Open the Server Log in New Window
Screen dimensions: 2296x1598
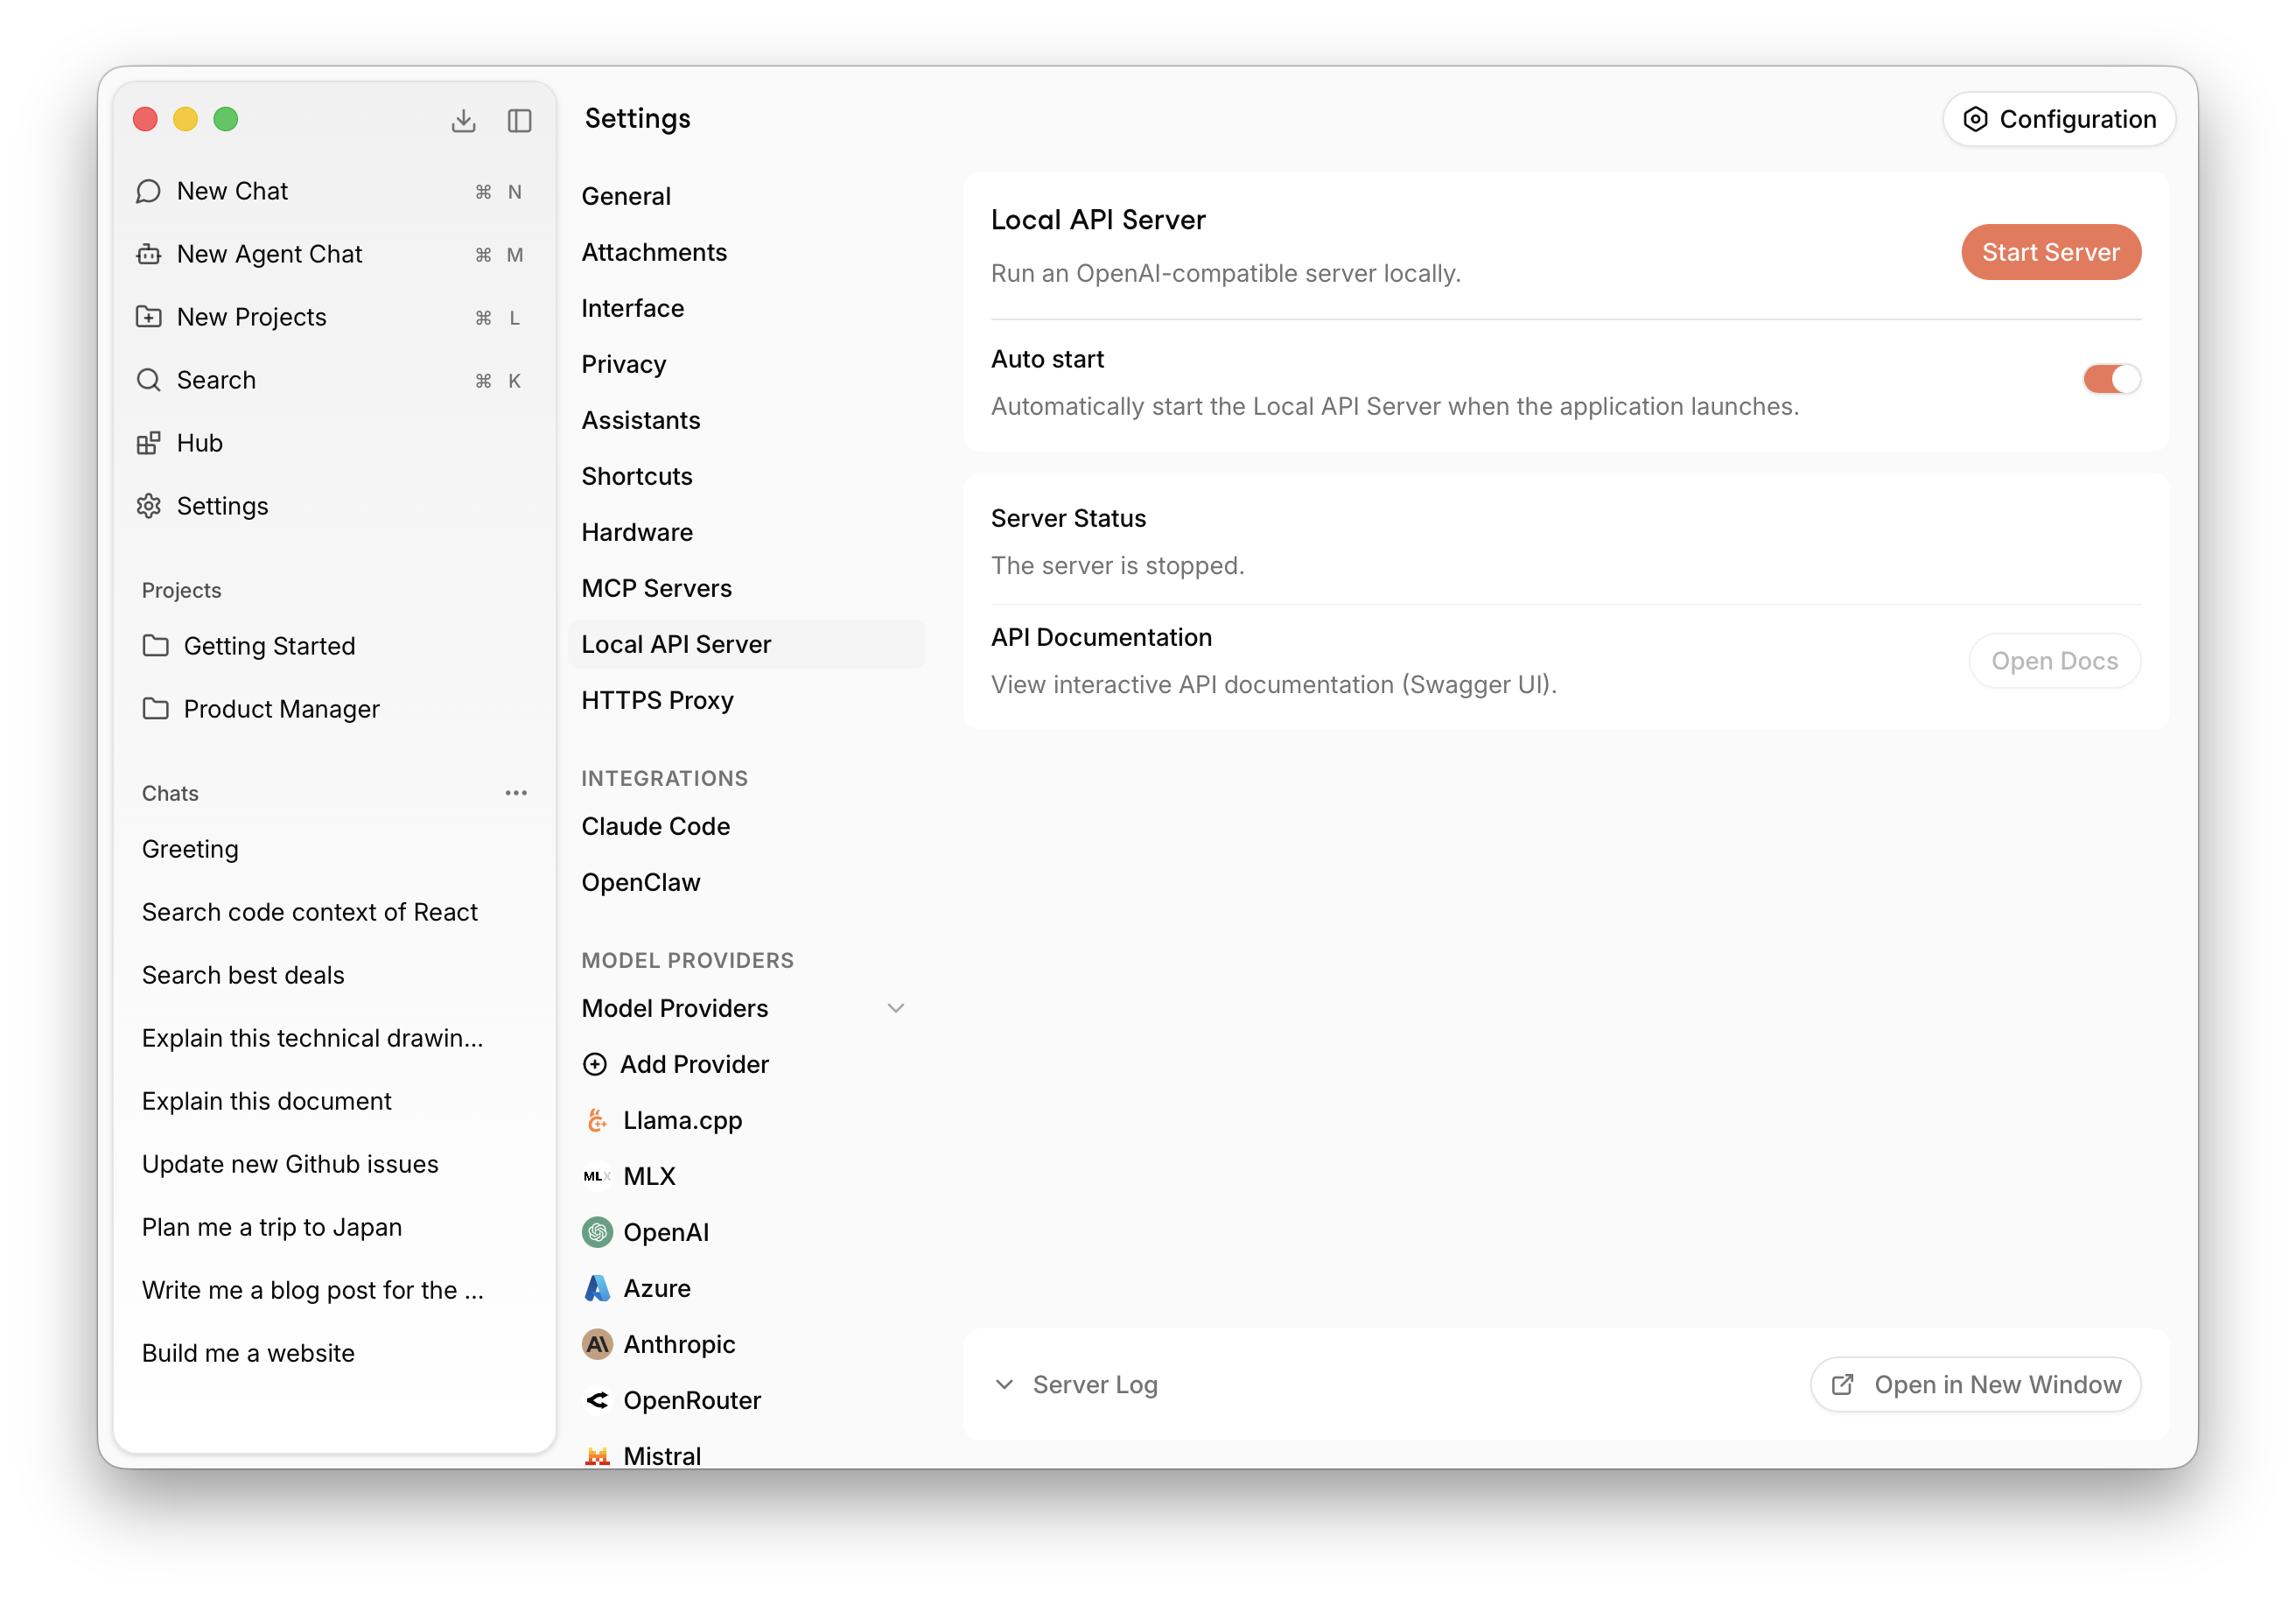[1974, 1384]
